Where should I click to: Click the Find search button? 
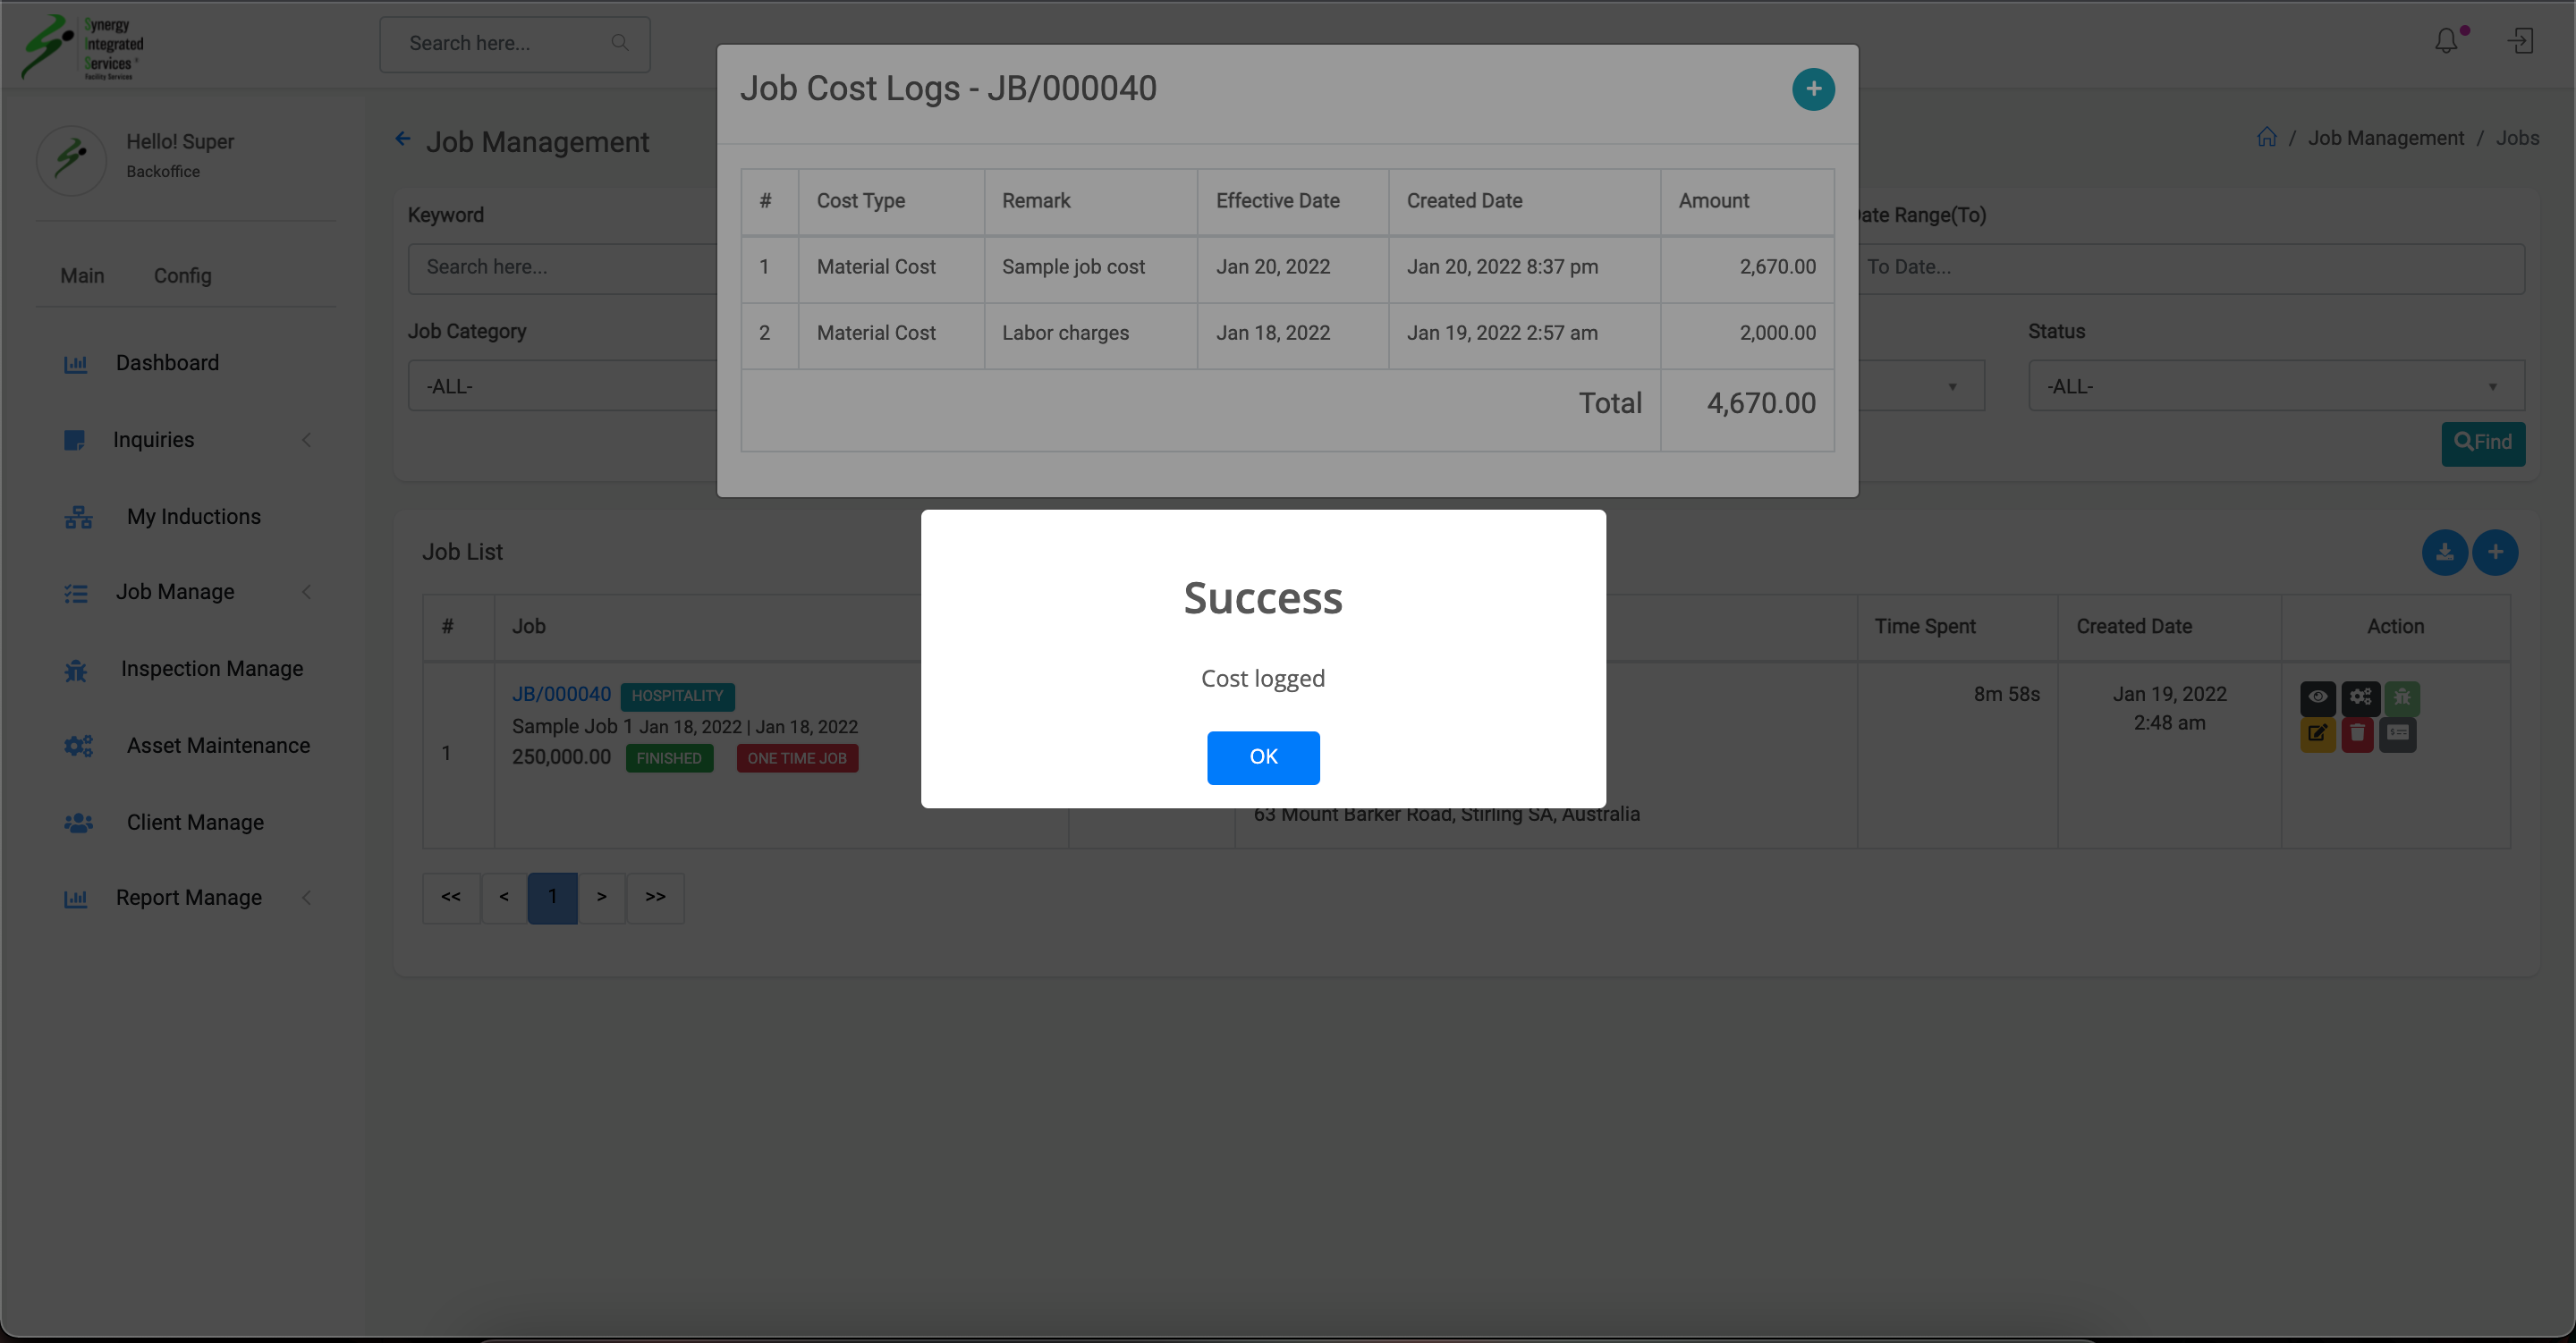pyautogui.click(x=2482, y=443)
